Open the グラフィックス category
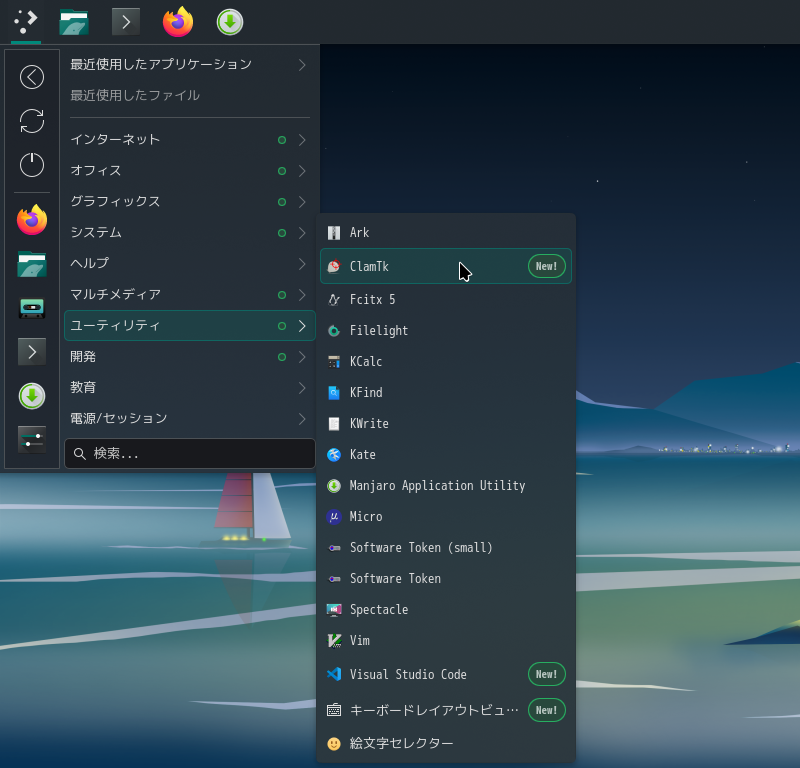The image size is (800, 768). coord(190,202)
